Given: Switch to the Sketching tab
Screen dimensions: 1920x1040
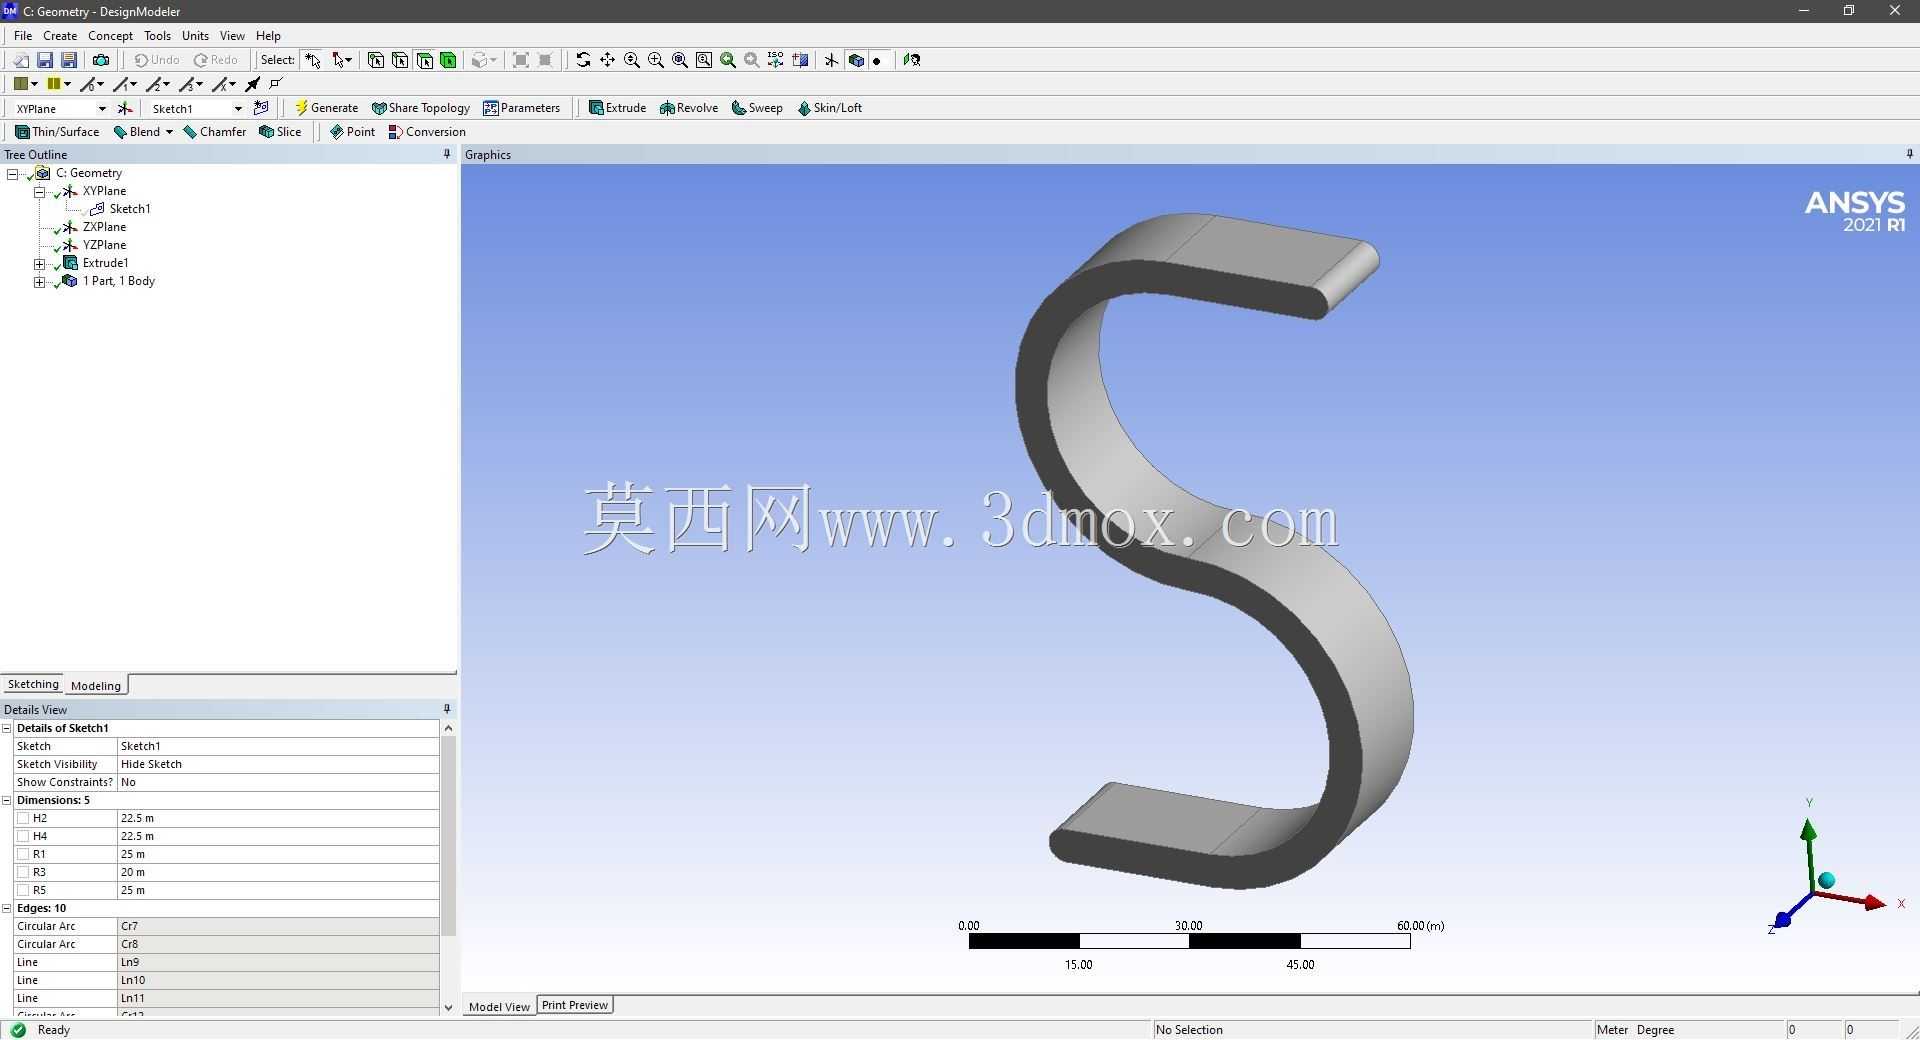Looking at the screenshot, I should [33, 684].
